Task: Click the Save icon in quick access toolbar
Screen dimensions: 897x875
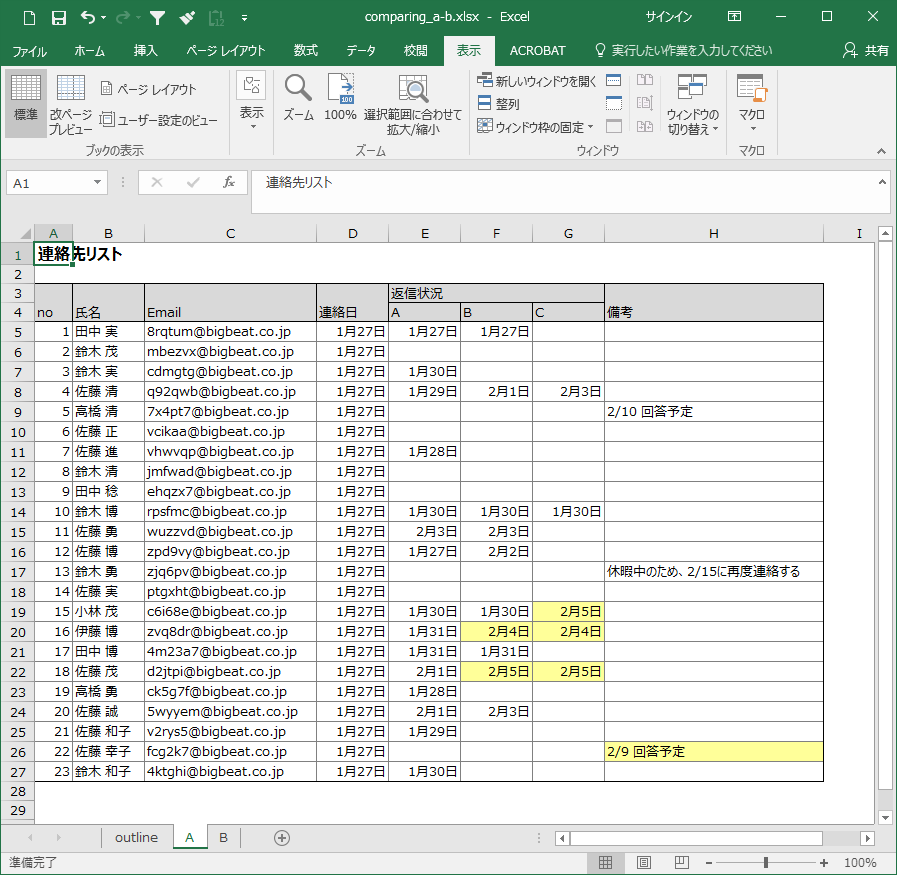Action: [x=59, y=17]
